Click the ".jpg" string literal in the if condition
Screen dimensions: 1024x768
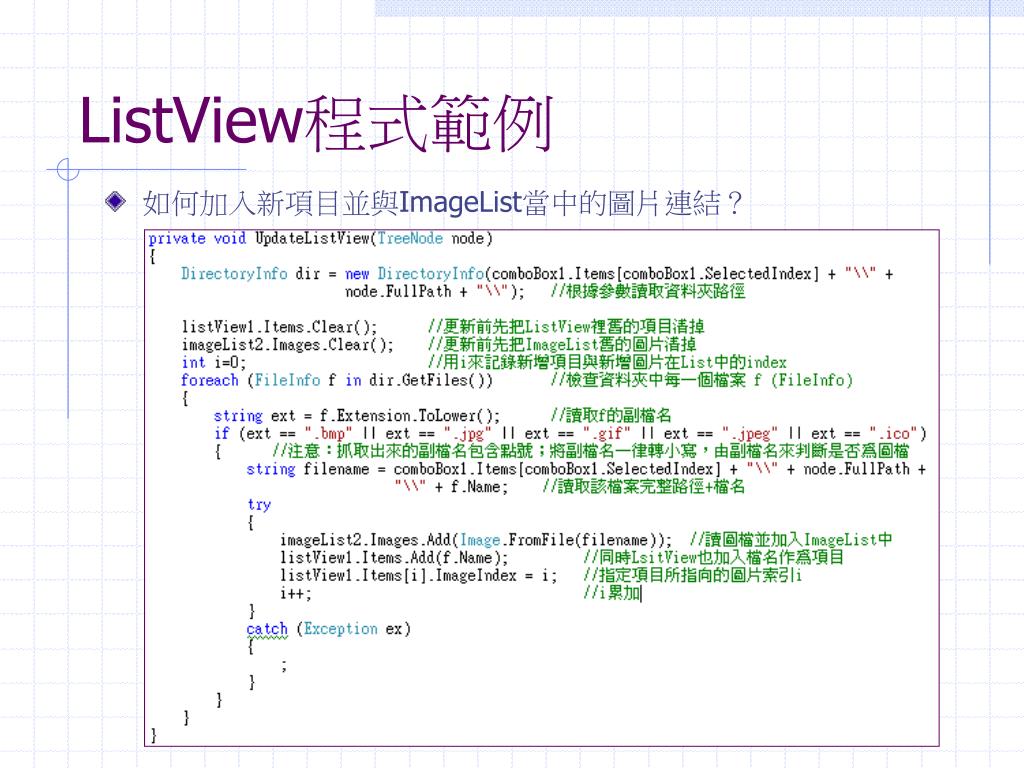click(468, 433)
